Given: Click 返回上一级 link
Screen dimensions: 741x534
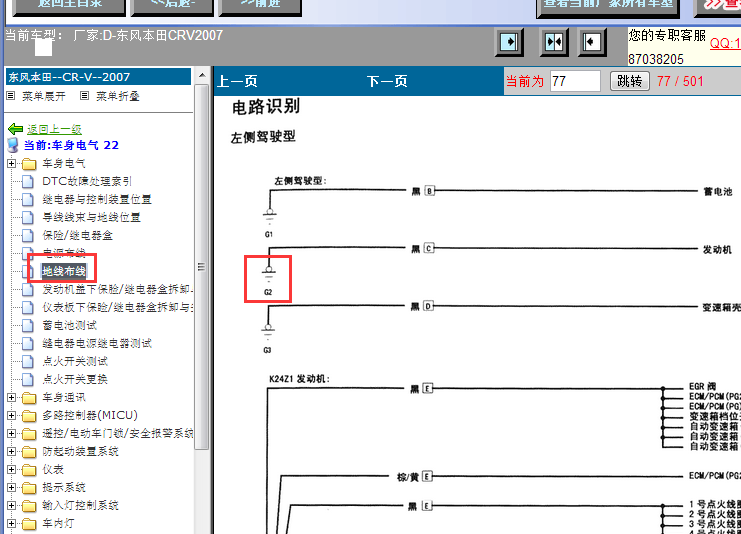Looking at the screenshot, I should pos(54,129).
